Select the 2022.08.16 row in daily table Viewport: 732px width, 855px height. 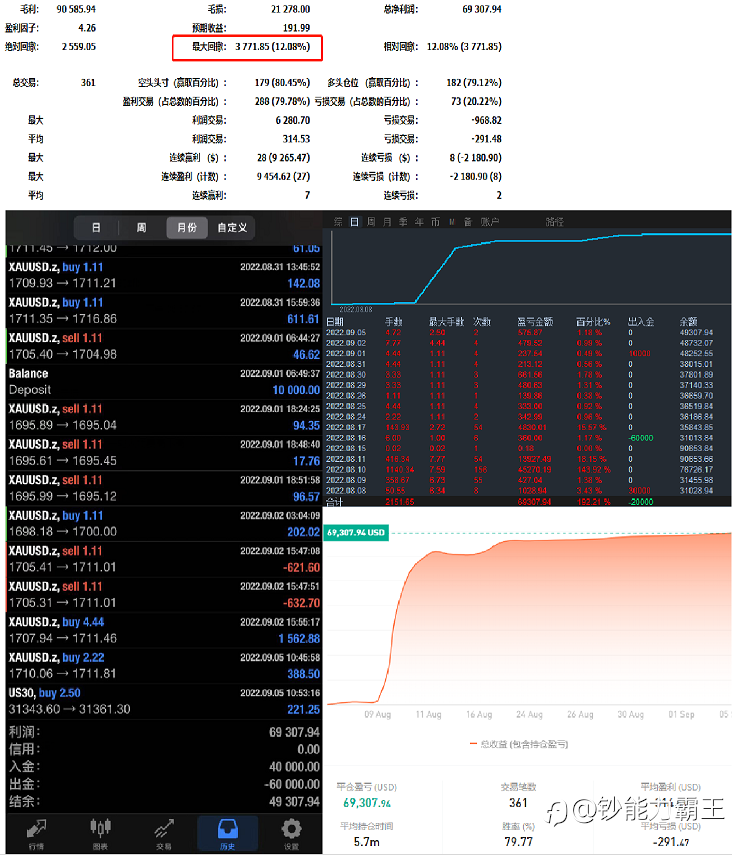coord(519,438)
